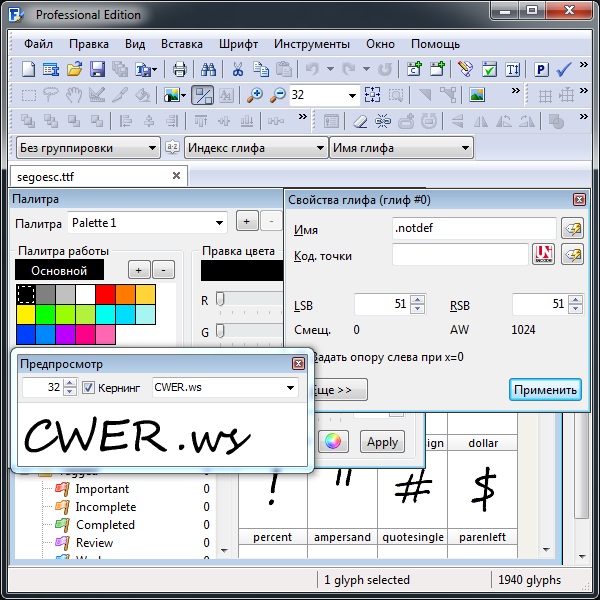The width and height of the screenshot is (600, 600).
Task: Click the Save disk icon
Action: [x=97, y=69]
